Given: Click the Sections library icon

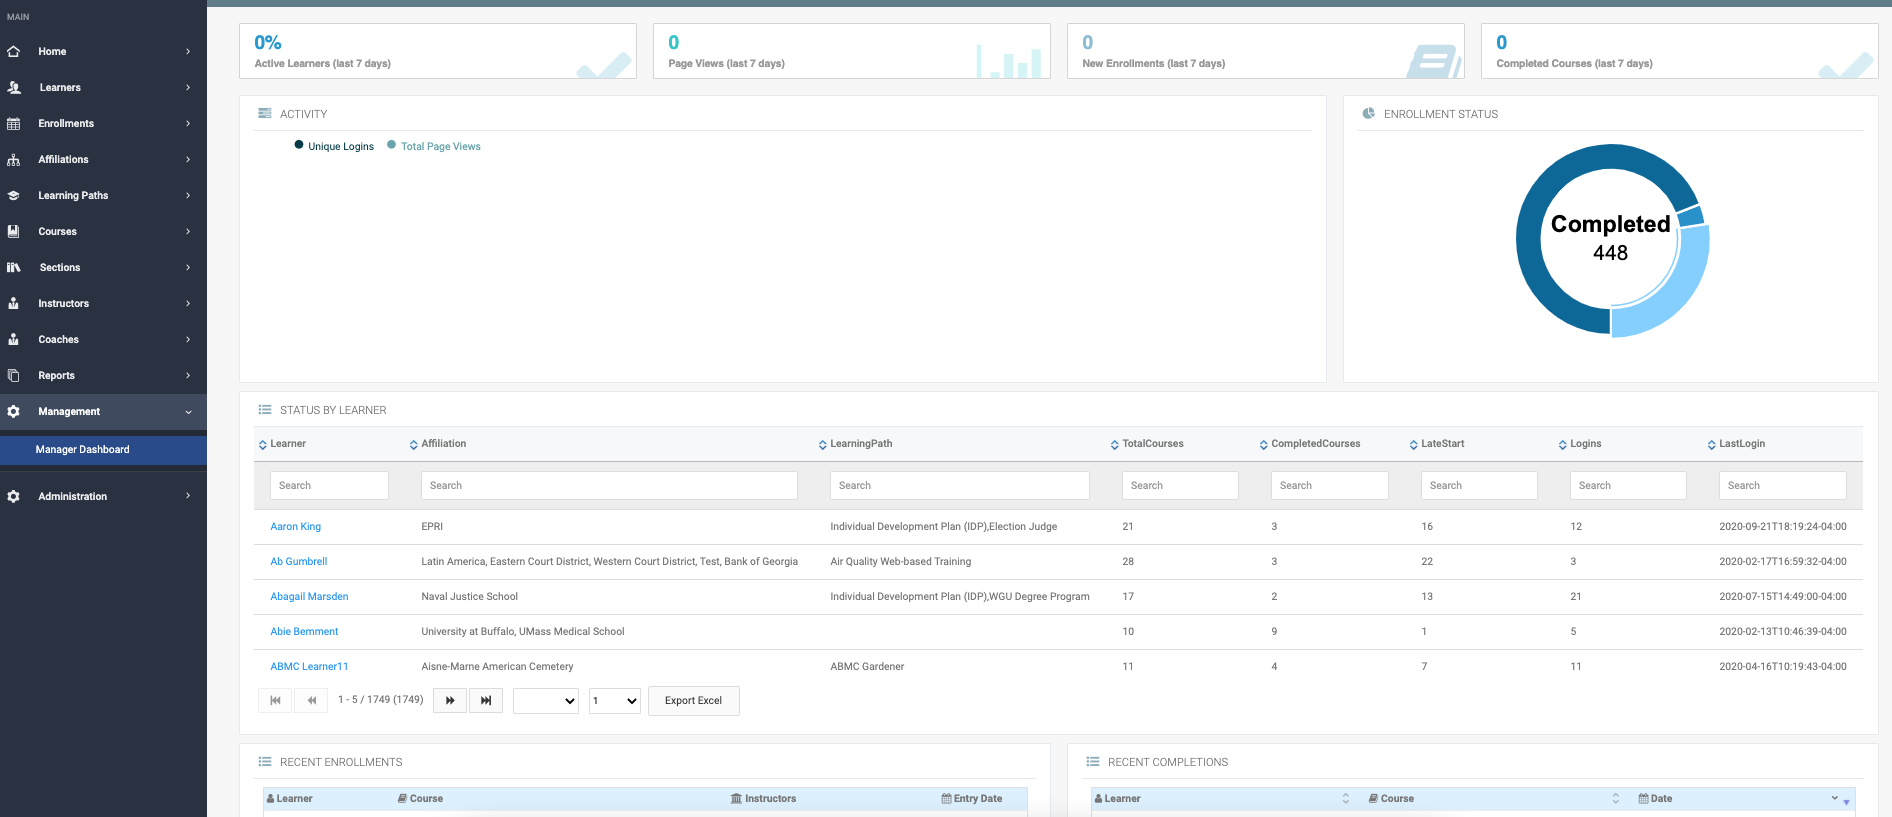Looking at the screenshot, I should pos(14,268).
